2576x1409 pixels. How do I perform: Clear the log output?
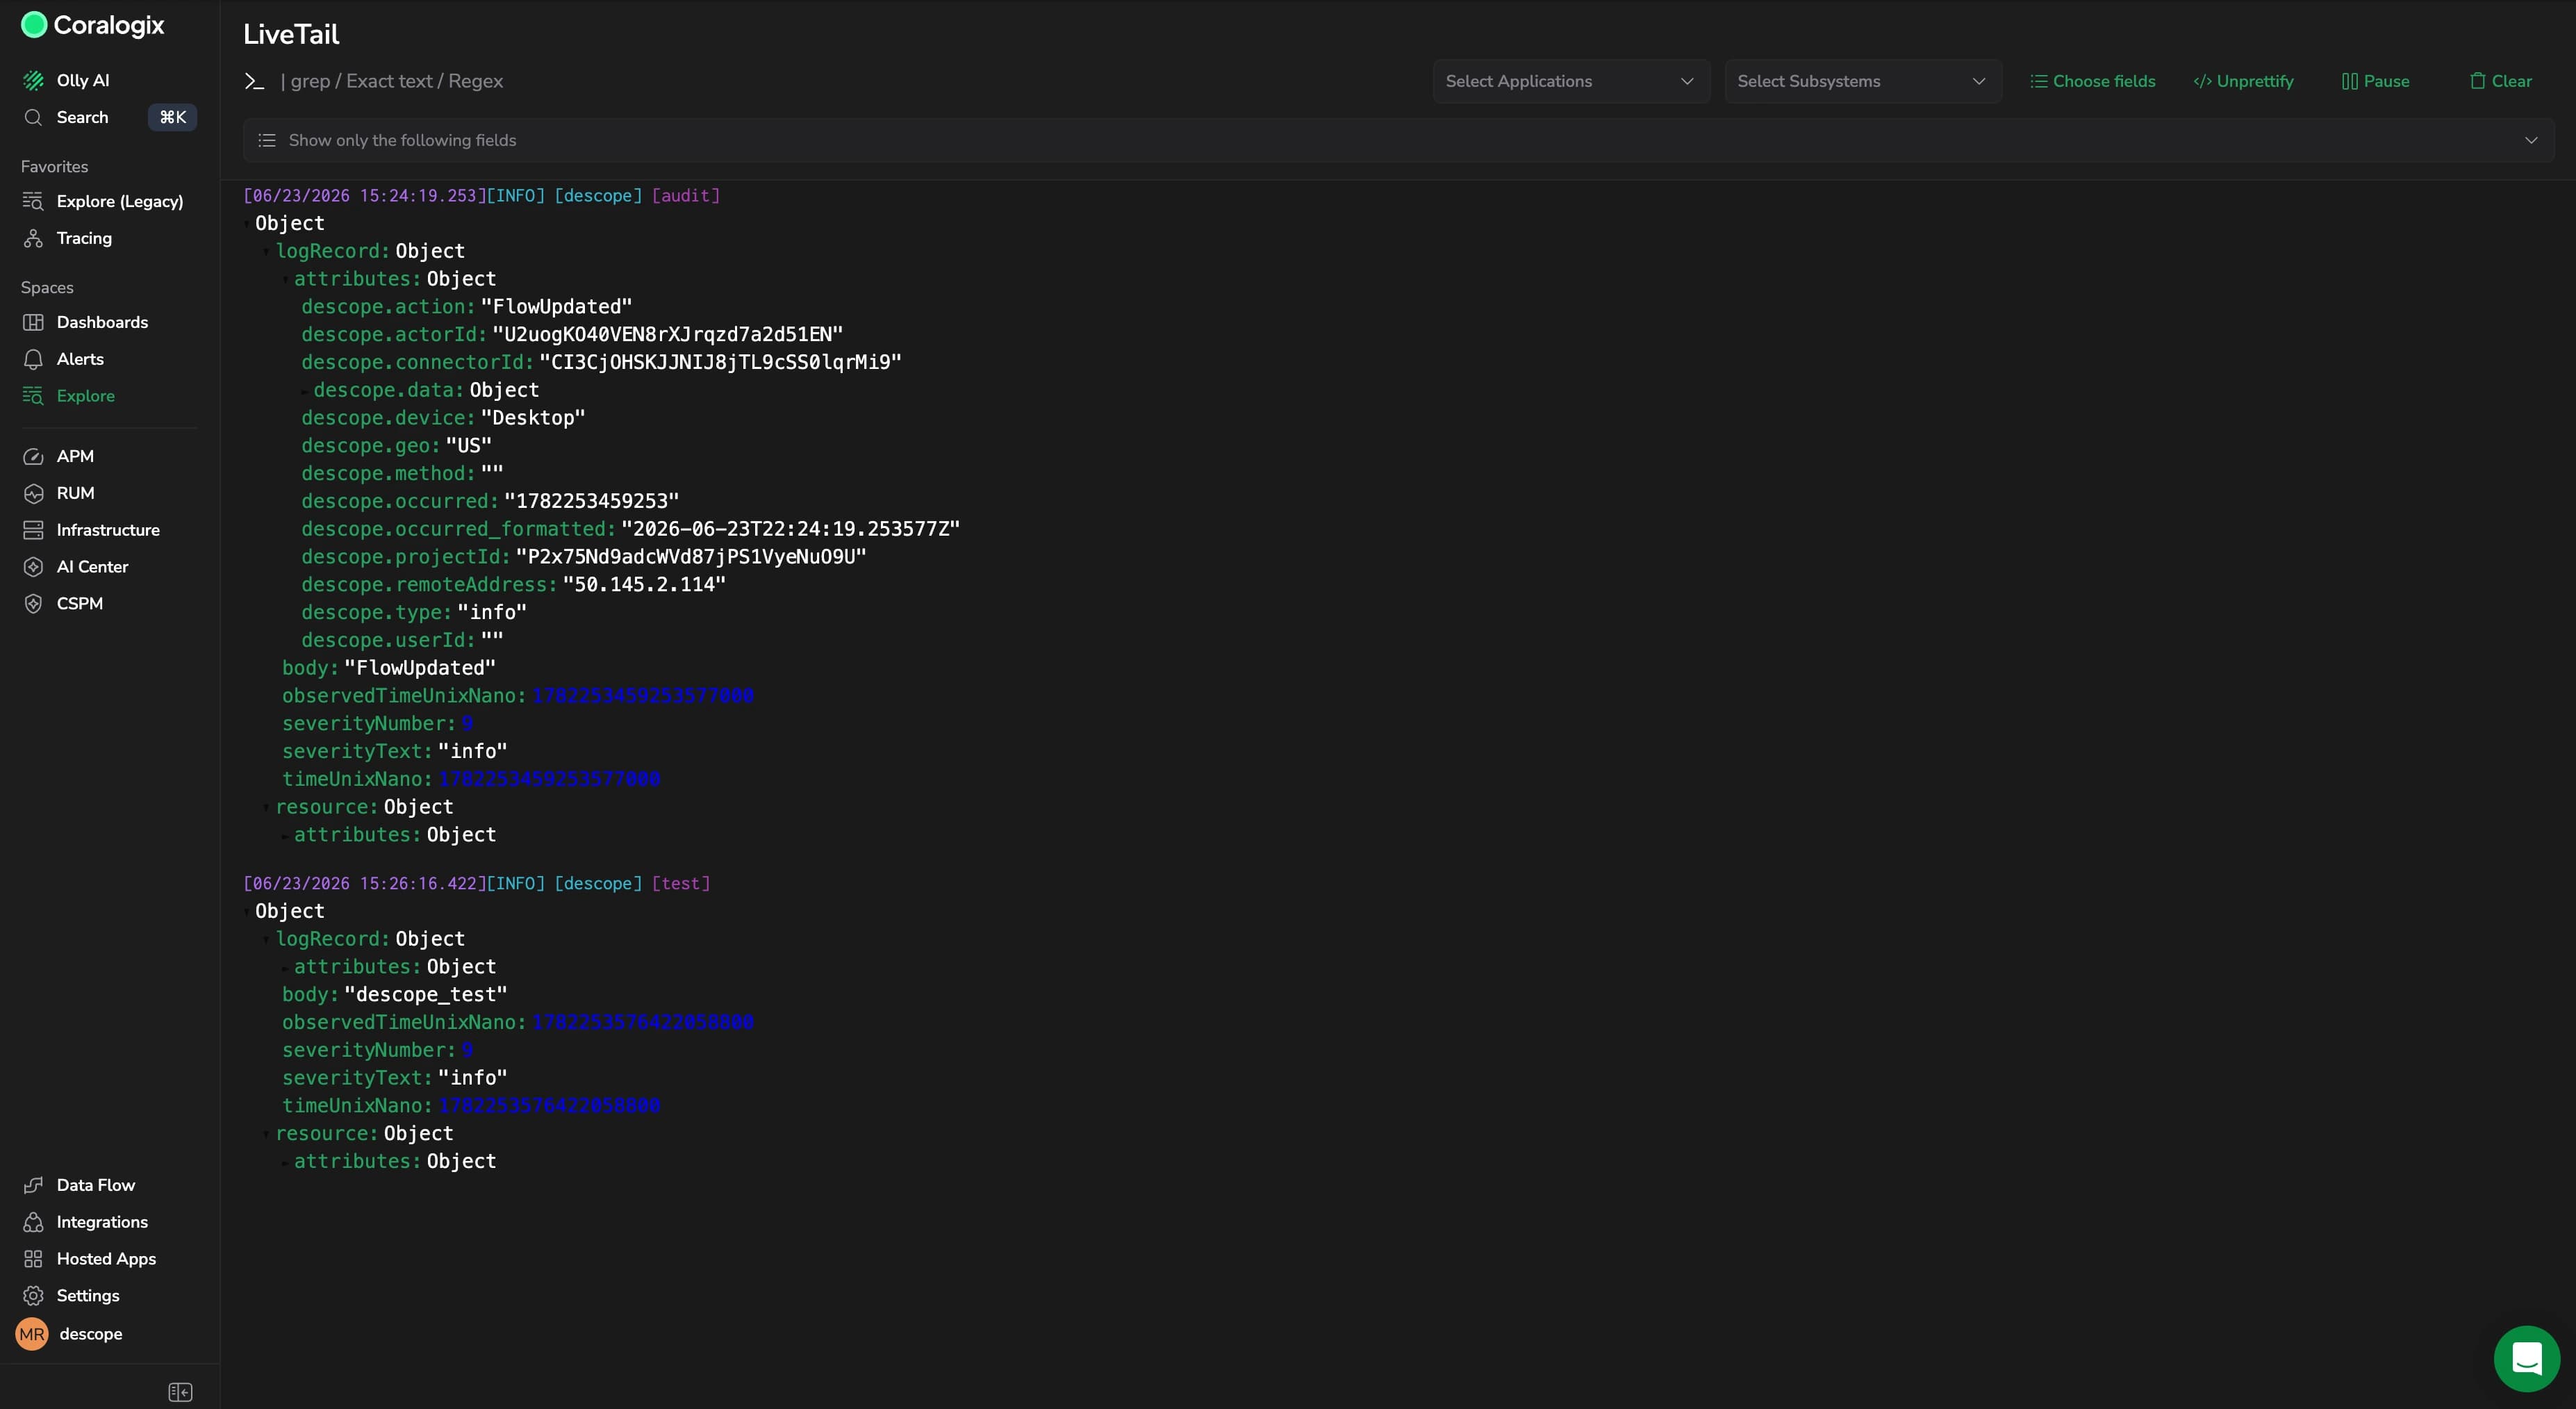(2500, 81)
